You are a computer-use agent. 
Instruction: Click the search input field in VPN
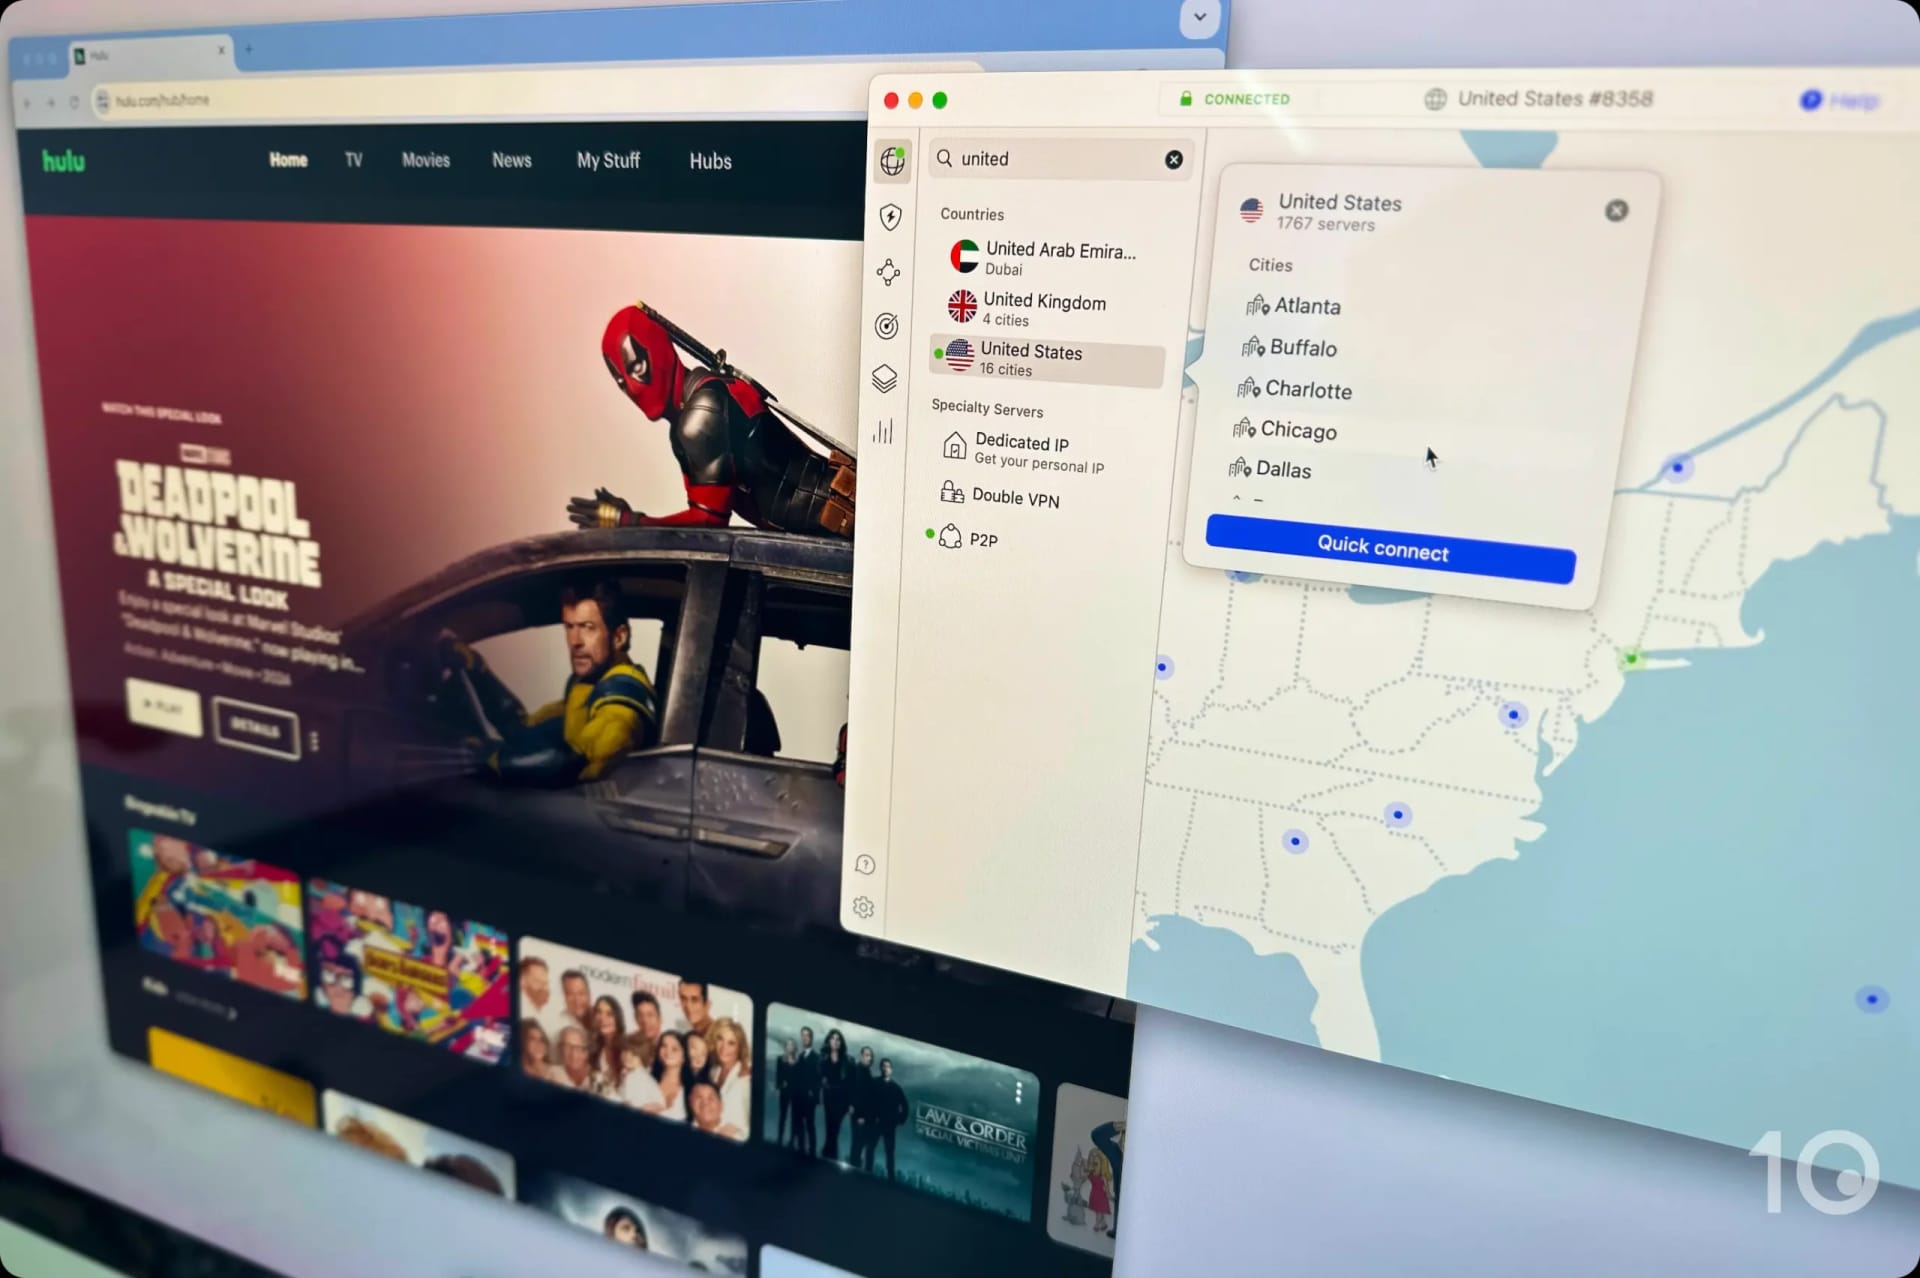point(1061,158)
